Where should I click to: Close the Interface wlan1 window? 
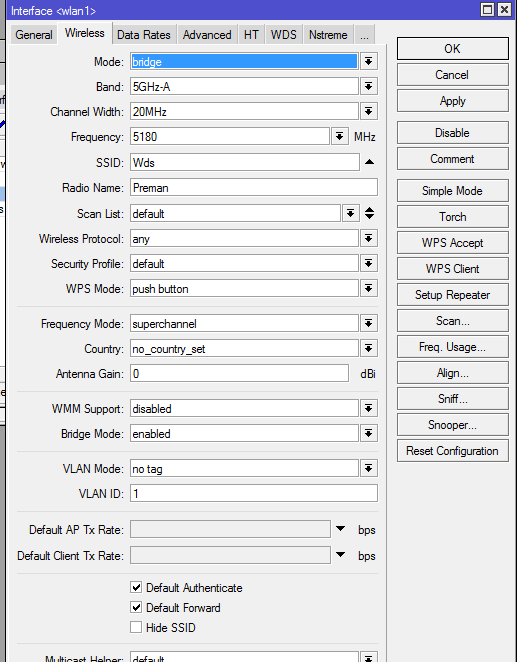point(504,9)
